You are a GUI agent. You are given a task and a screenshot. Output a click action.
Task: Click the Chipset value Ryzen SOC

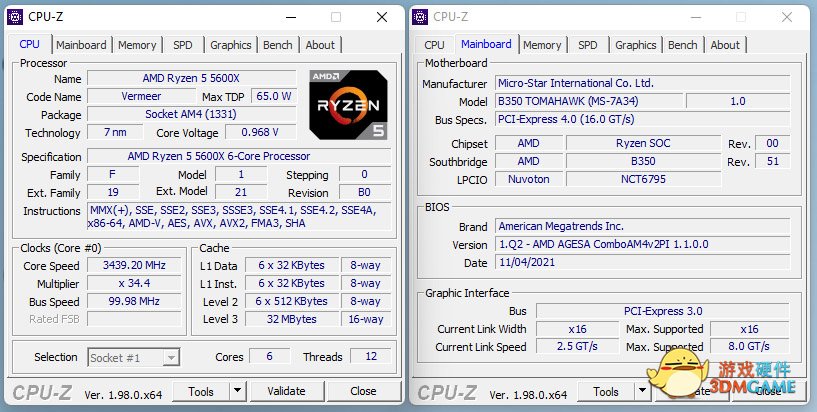point(643,143)
